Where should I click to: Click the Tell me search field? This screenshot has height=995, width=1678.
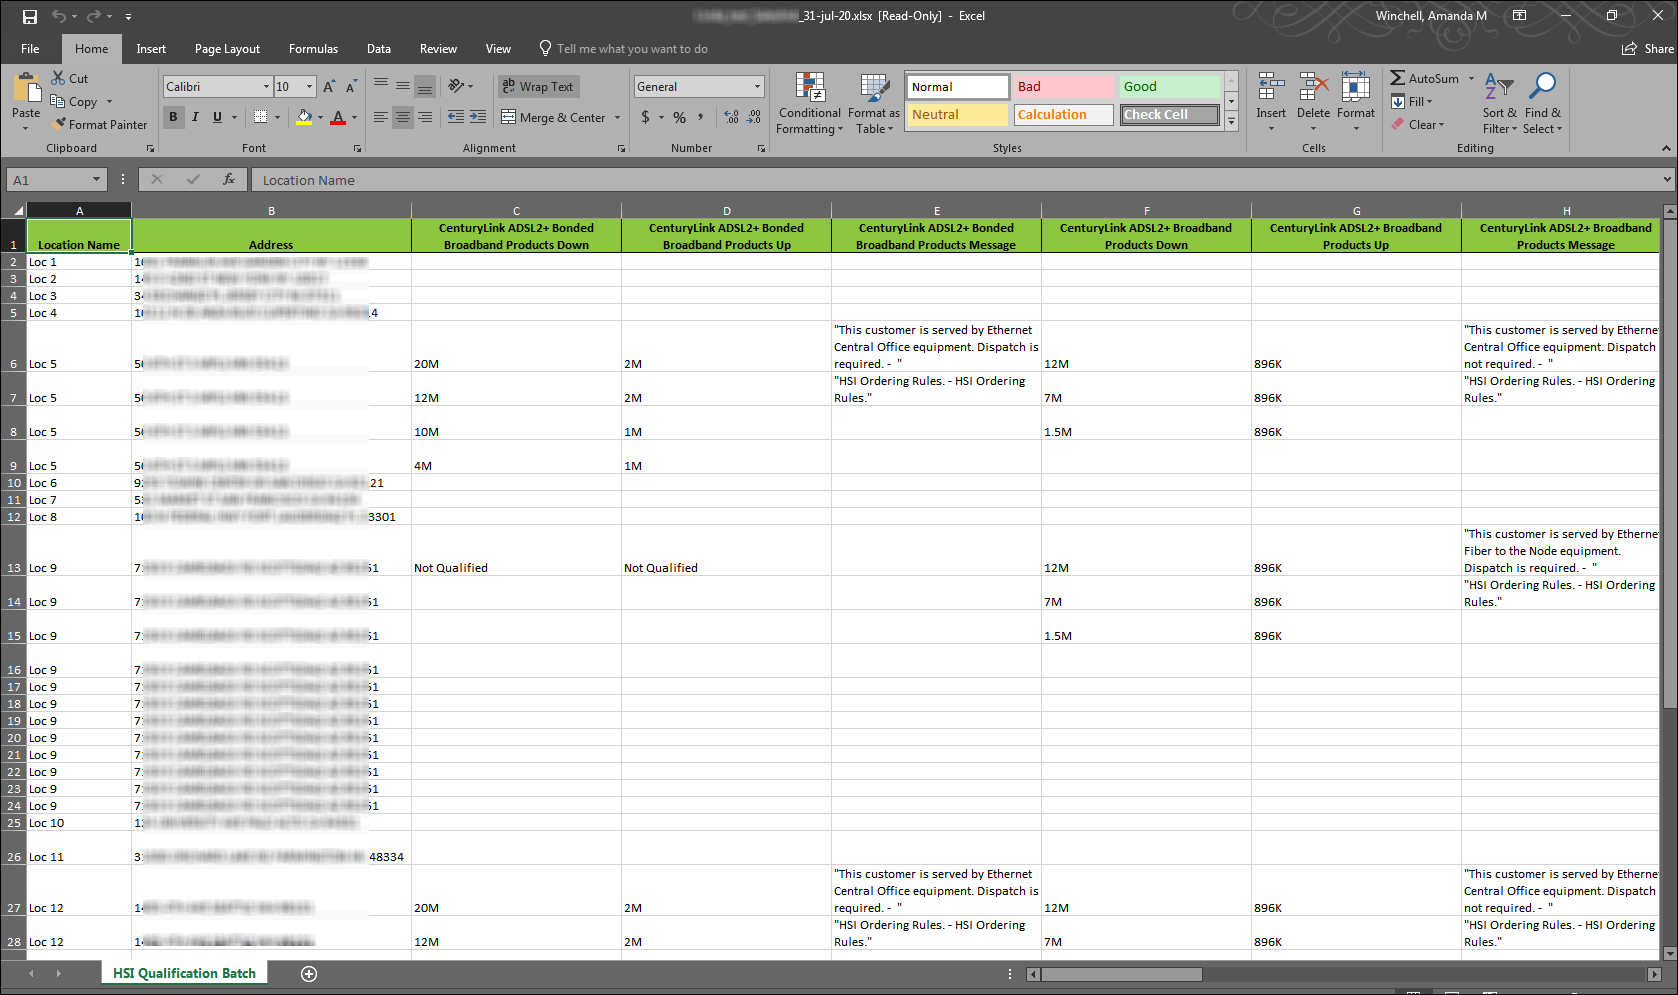pyautogui.click(x=632, y=49)
